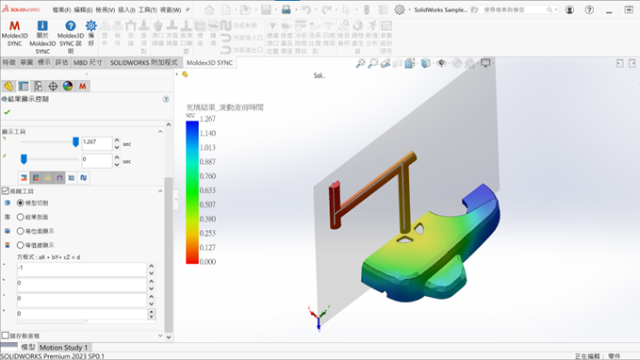Open the Moldex3D SYNC help icon
The height and width of the screenshot is (360, 640).
pyautogui.click(x=70, y=37)
